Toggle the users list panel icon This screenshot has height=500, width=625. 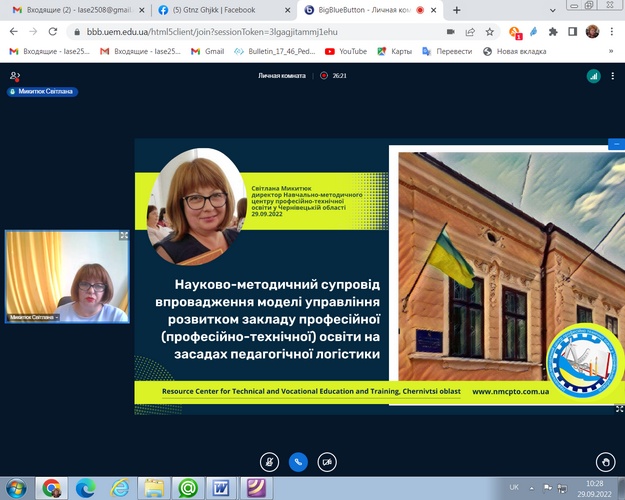(x=15, y=75)
